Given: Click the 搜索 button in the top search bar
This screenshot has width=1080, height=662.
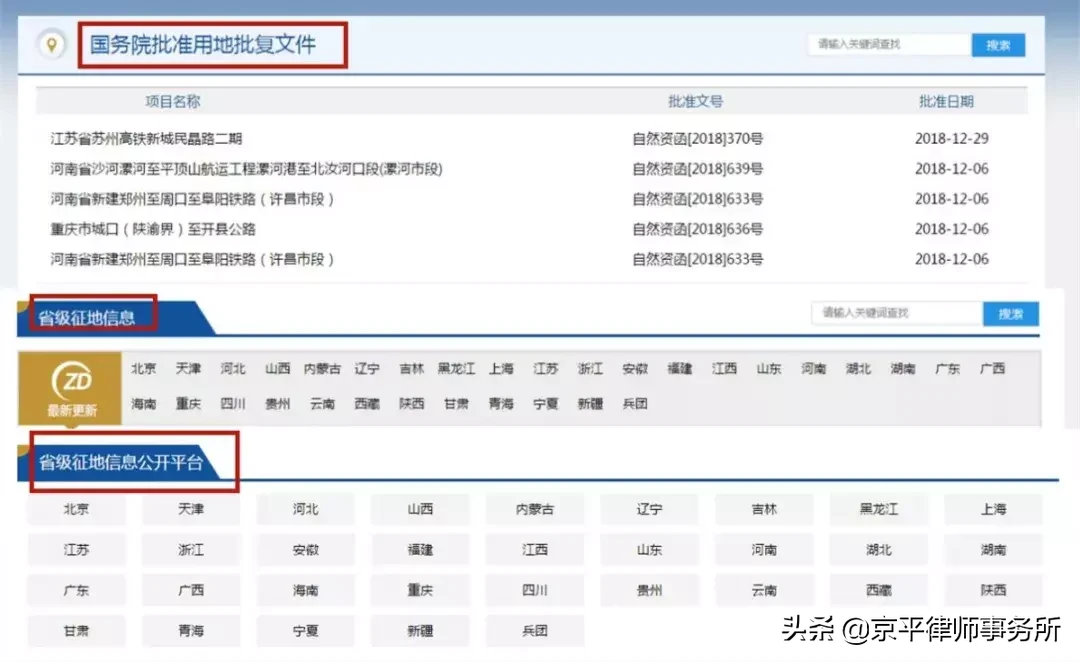Looking at the screenshot, I should 998,44.
